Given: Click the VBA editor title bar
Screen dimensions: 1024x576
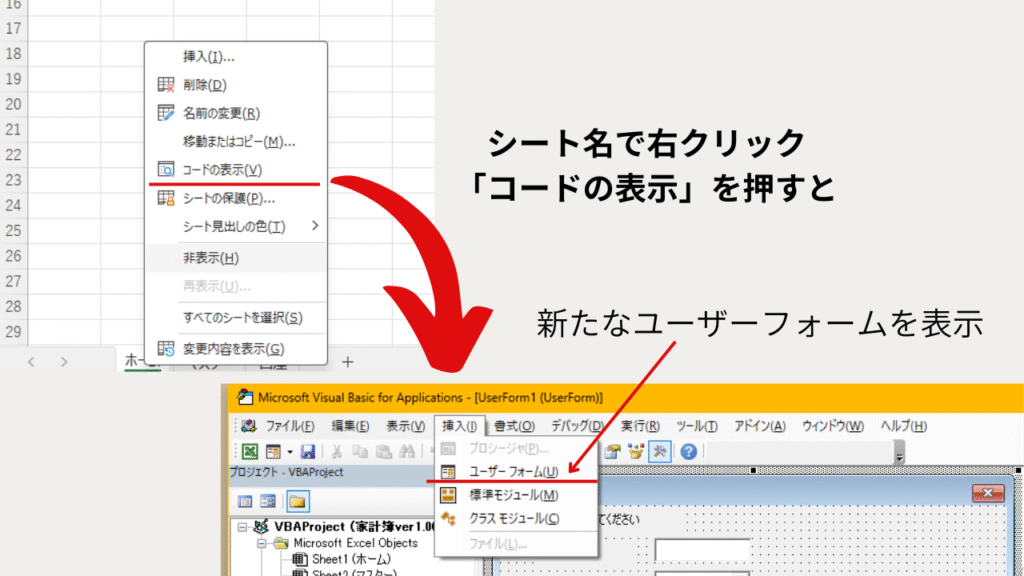Looking at the screenshot, I should [626, 398].
